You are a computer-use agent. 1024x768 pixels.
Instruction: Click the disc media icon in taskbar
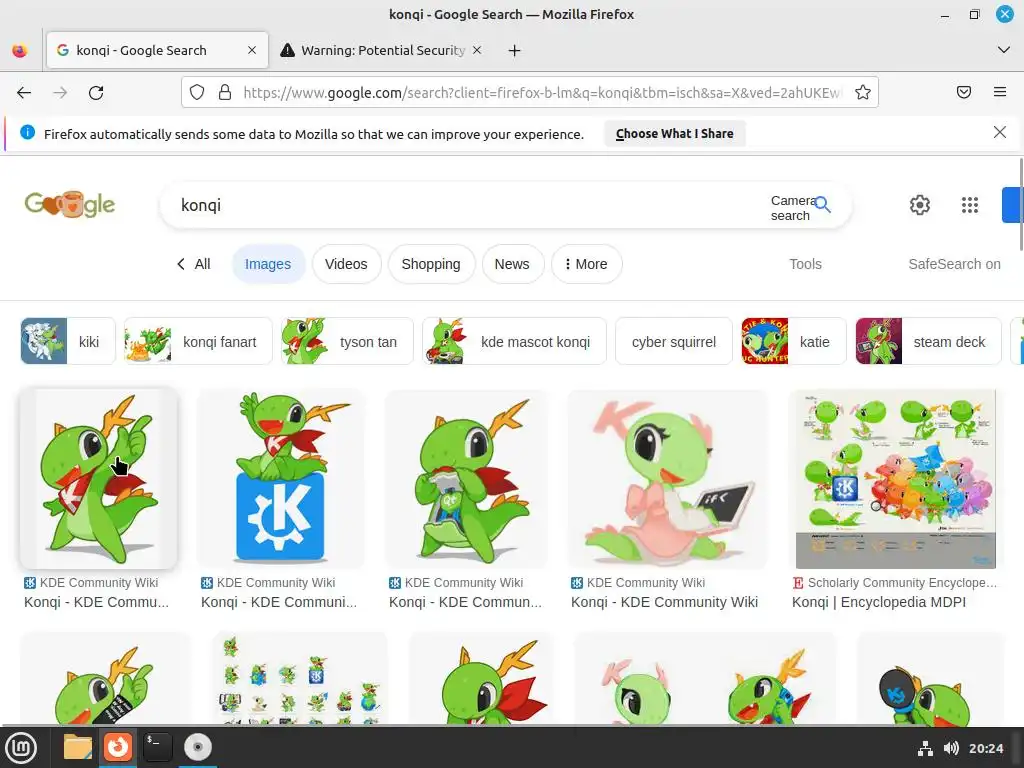[198, 747]
